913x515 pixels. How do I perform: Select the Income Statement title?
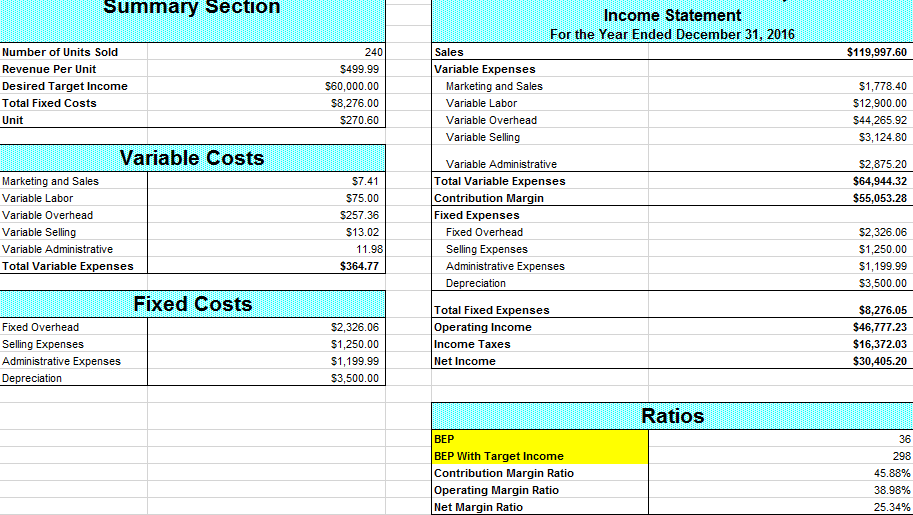click(x=673, y=15)
